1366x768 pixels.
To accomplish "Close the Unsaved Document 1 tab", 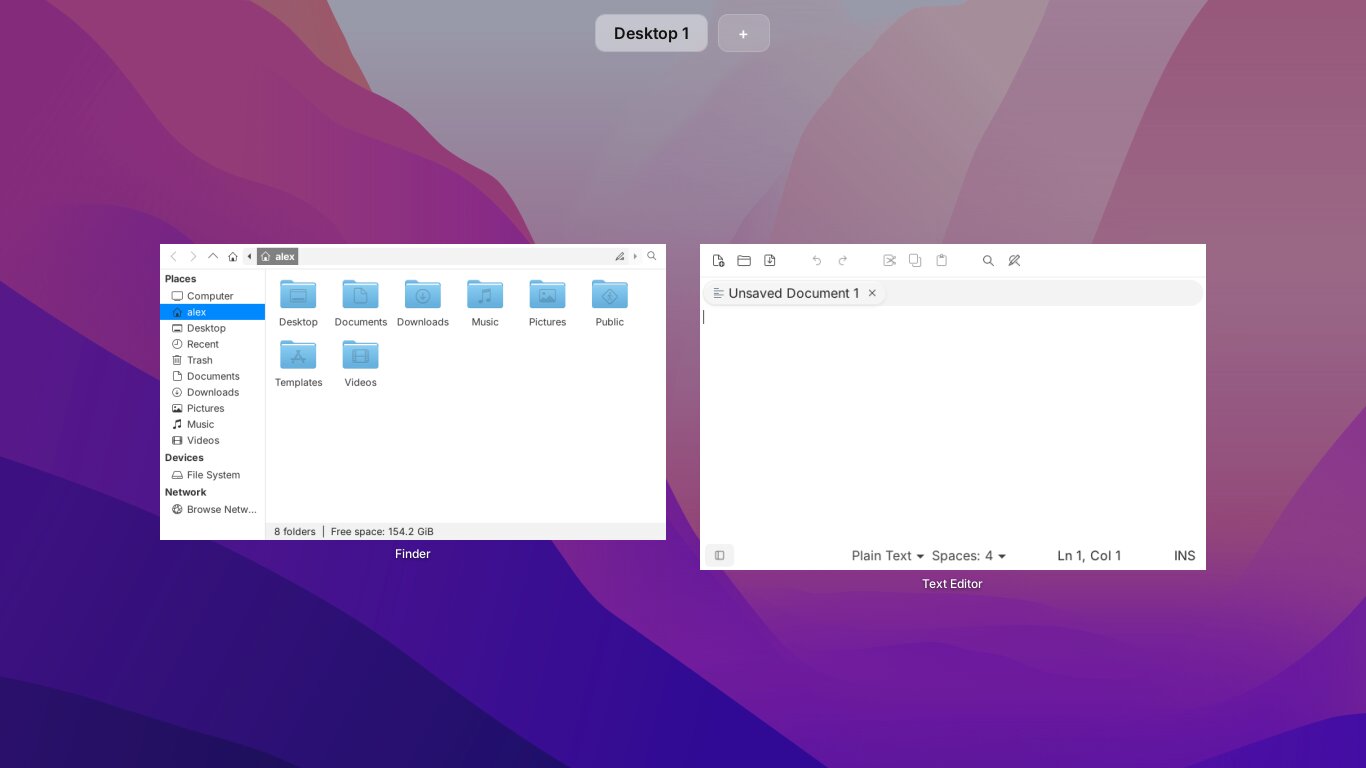I will 872,293.
